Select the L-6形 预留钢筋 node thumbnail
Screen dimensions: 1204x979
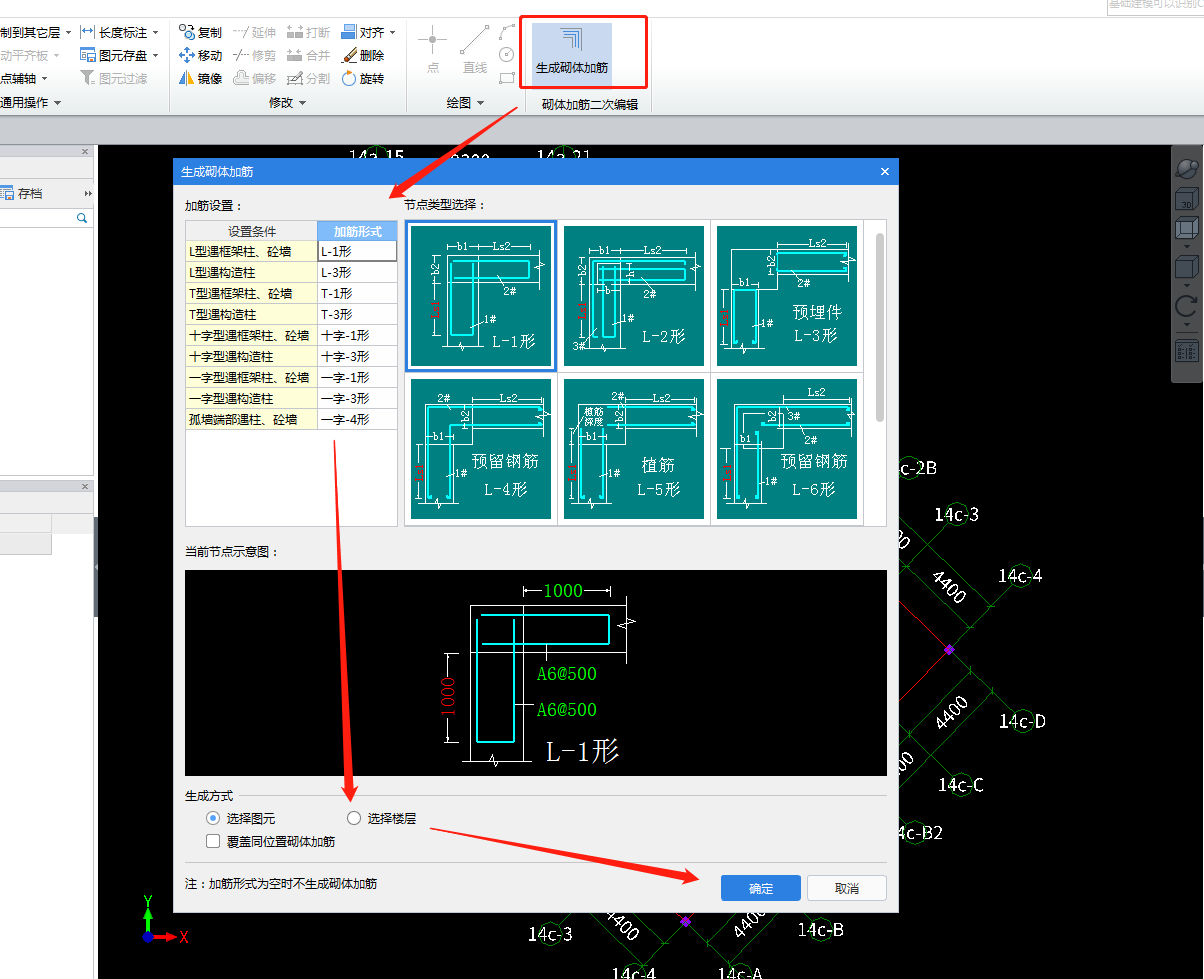point(787,449)
